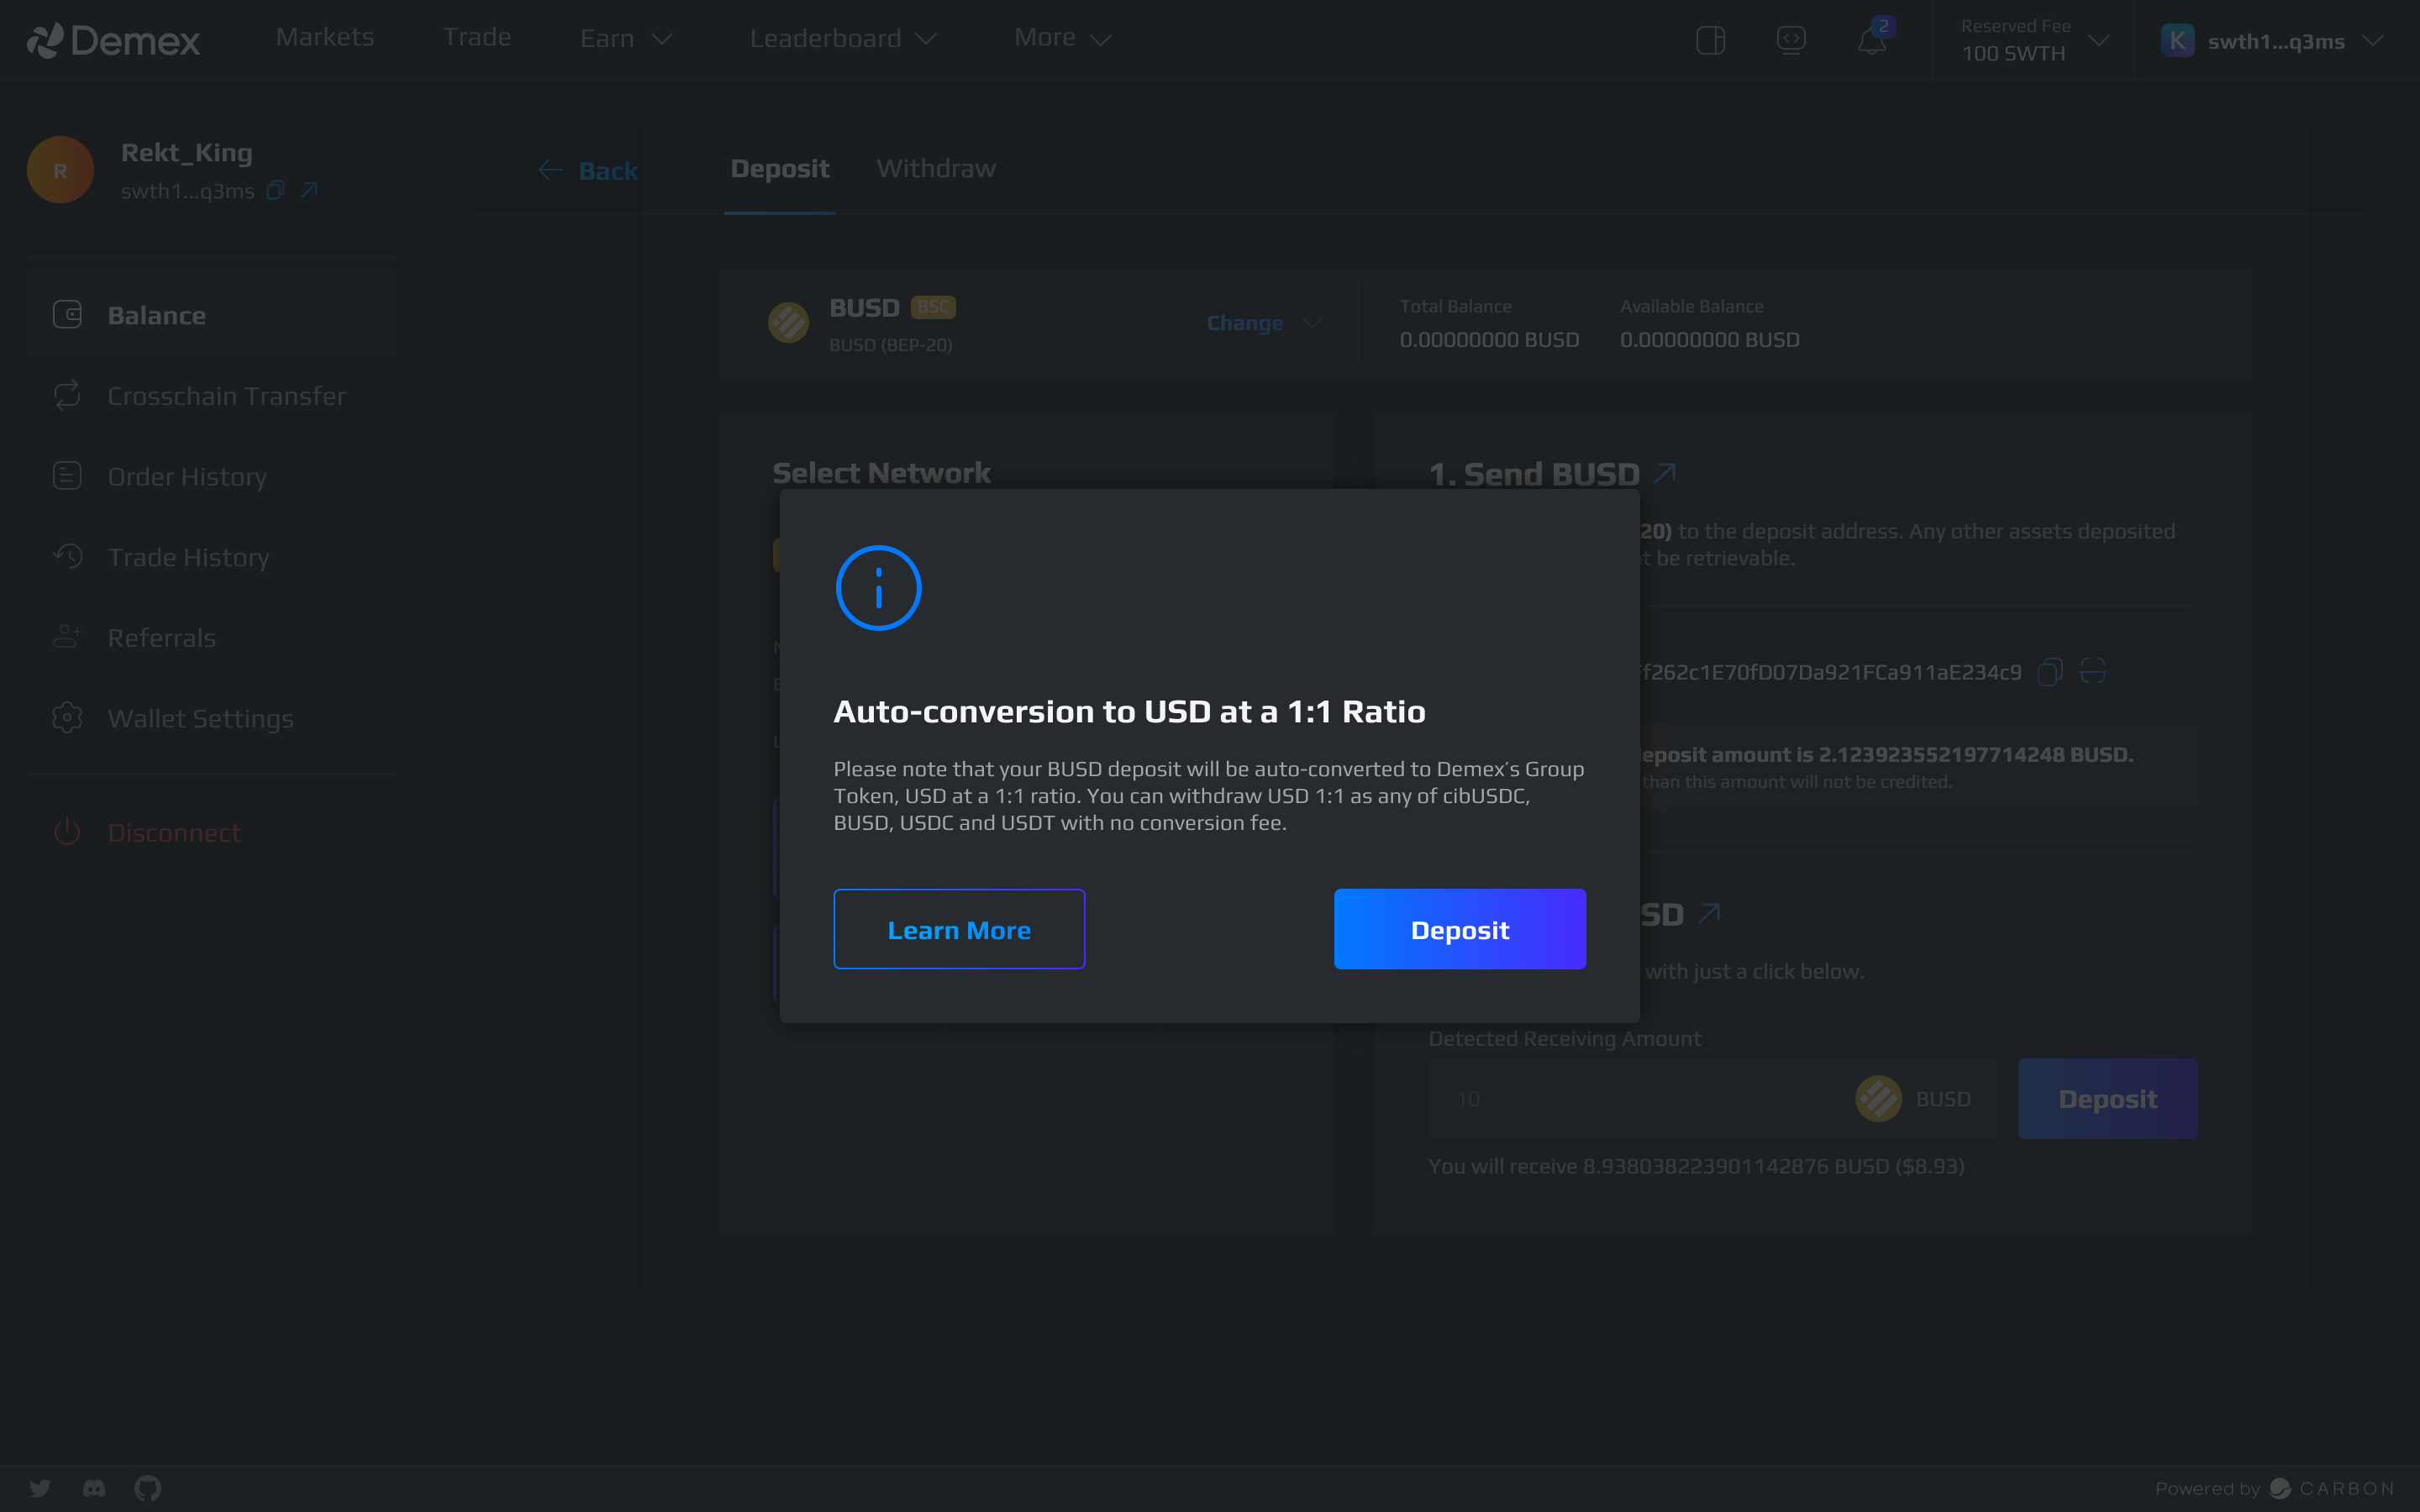Screen dimensions: 2420x1512
Task: Open the Trade page
Action: pos(477,37)
